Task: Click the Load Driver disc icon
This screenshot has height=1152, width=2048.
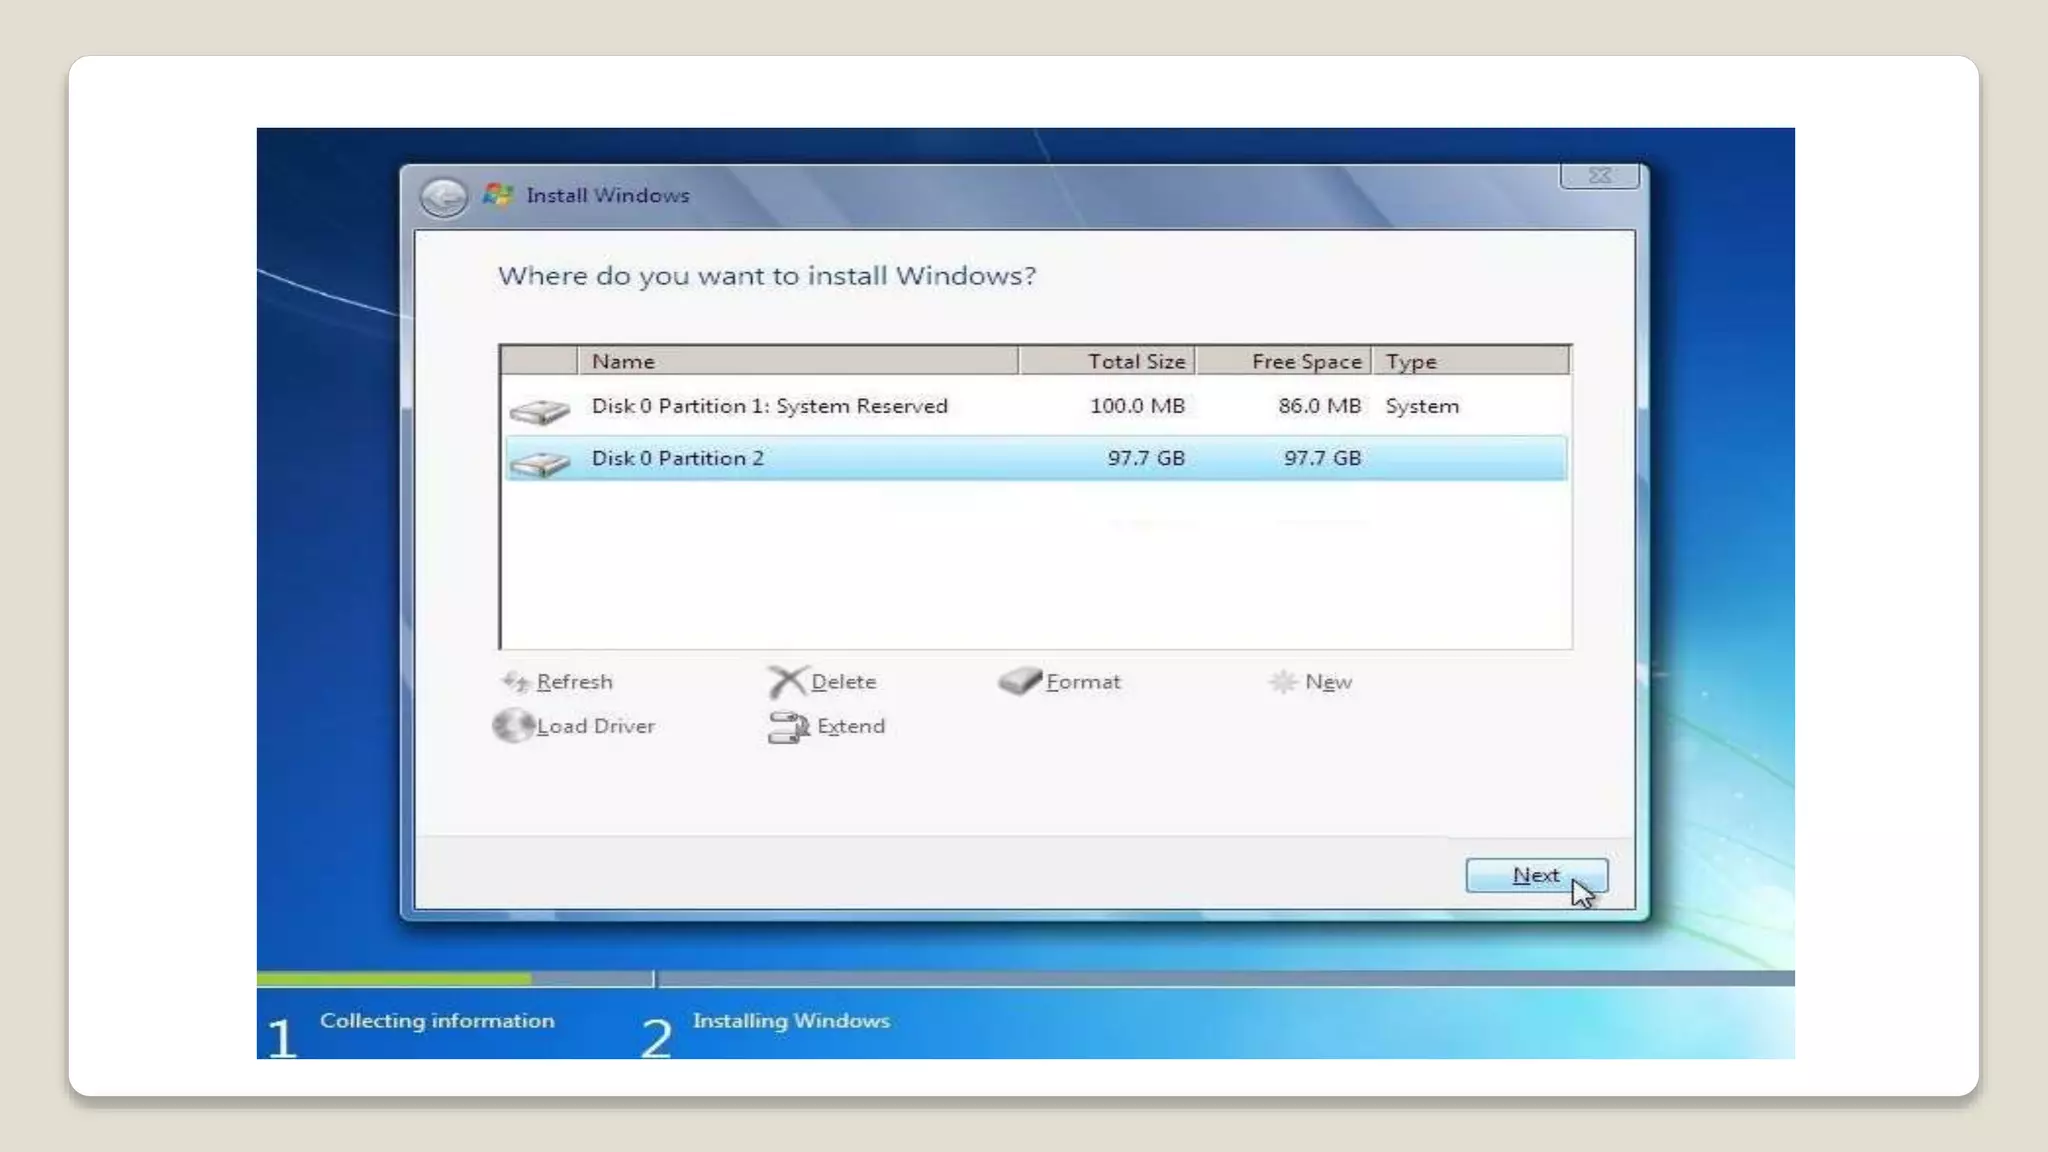Action: (513, 726)
